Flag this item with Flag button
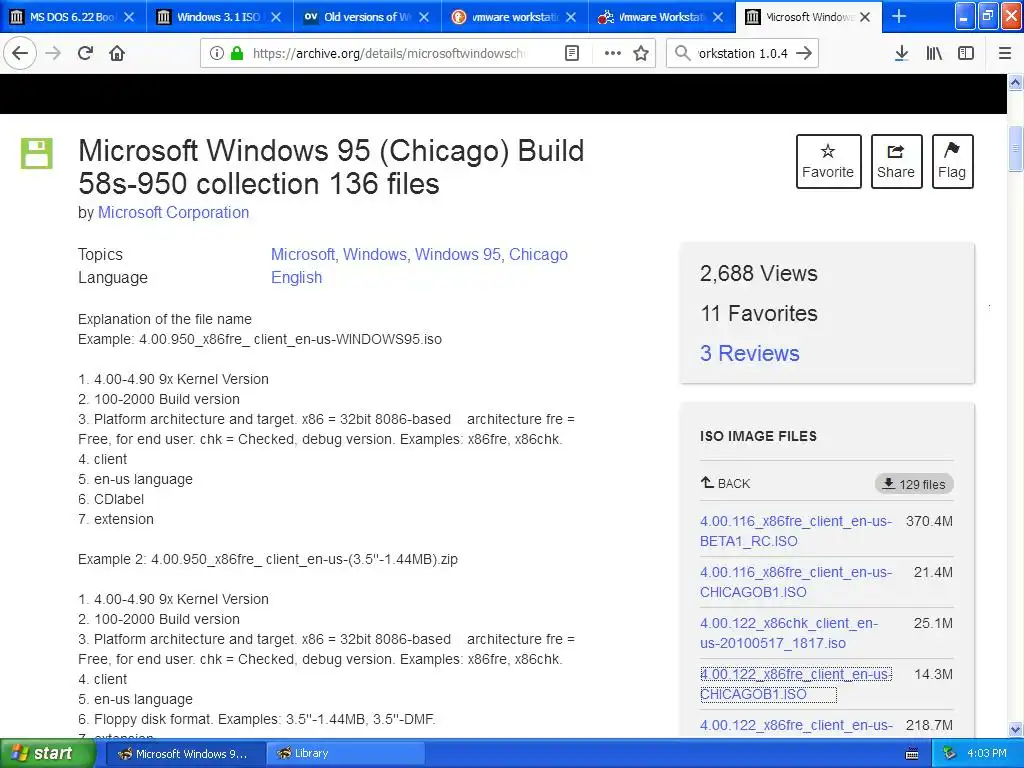1024x768 pixels. [x=952, y=161]
